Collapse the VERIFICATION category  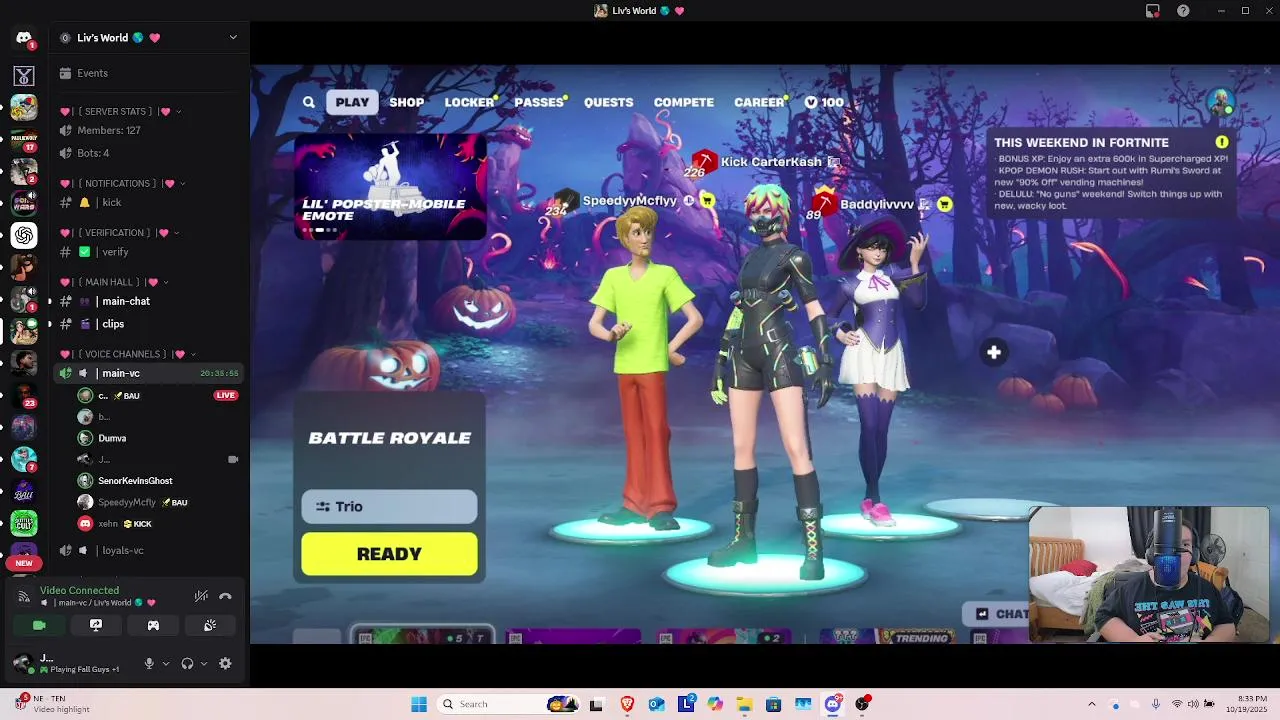119,233
